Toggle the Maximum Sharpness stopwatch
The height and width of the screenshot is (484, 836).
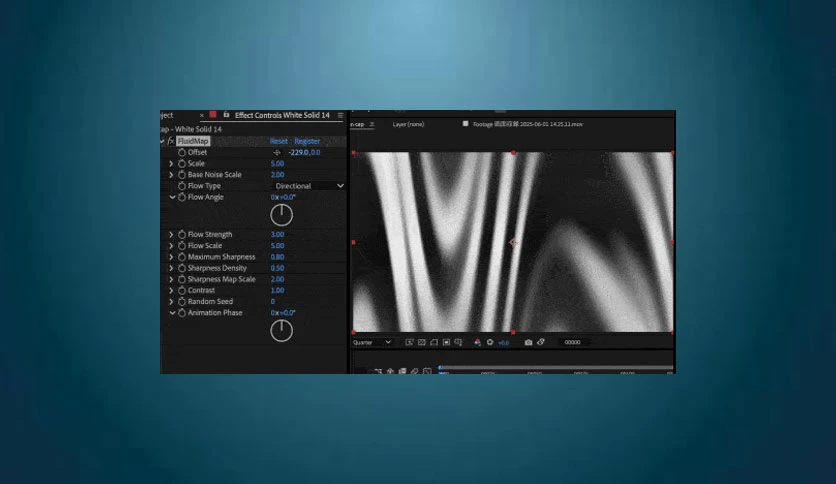tap(182, 257)
